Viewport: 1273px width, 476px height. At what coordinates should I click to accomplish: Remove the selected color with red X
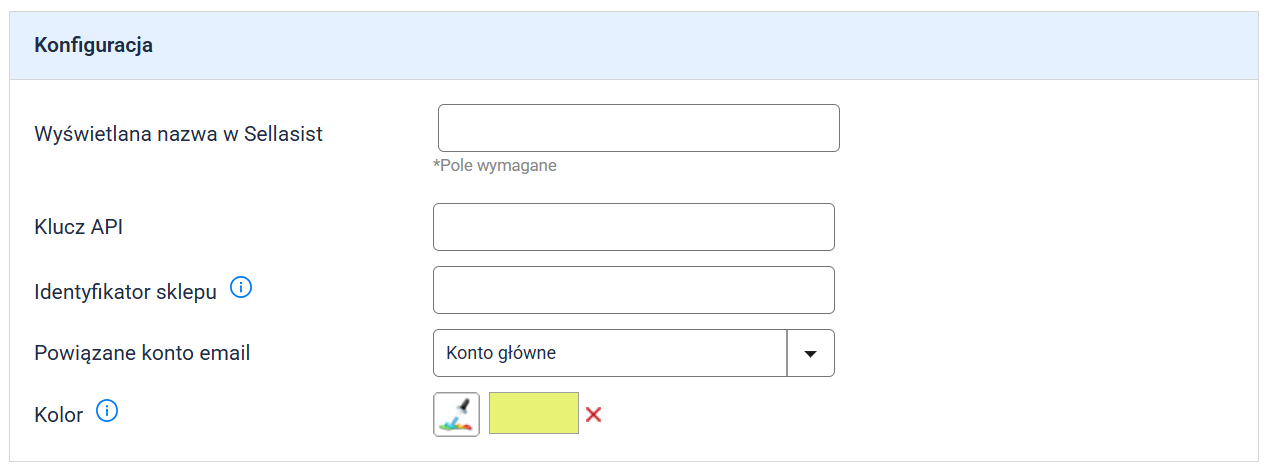[x=593, y=414]
